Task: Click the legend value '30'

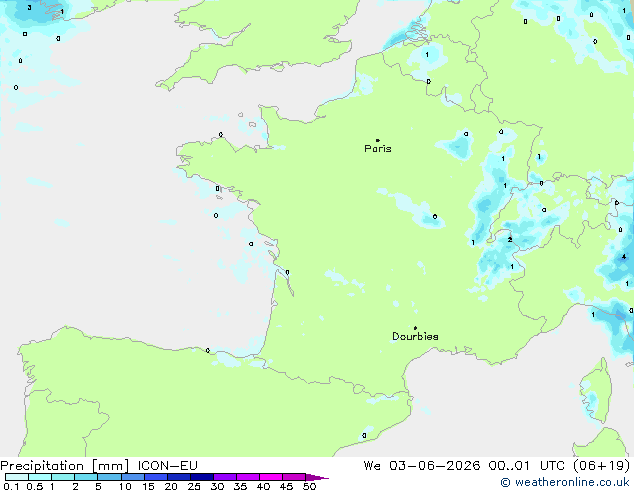Action: click(217, 486)
